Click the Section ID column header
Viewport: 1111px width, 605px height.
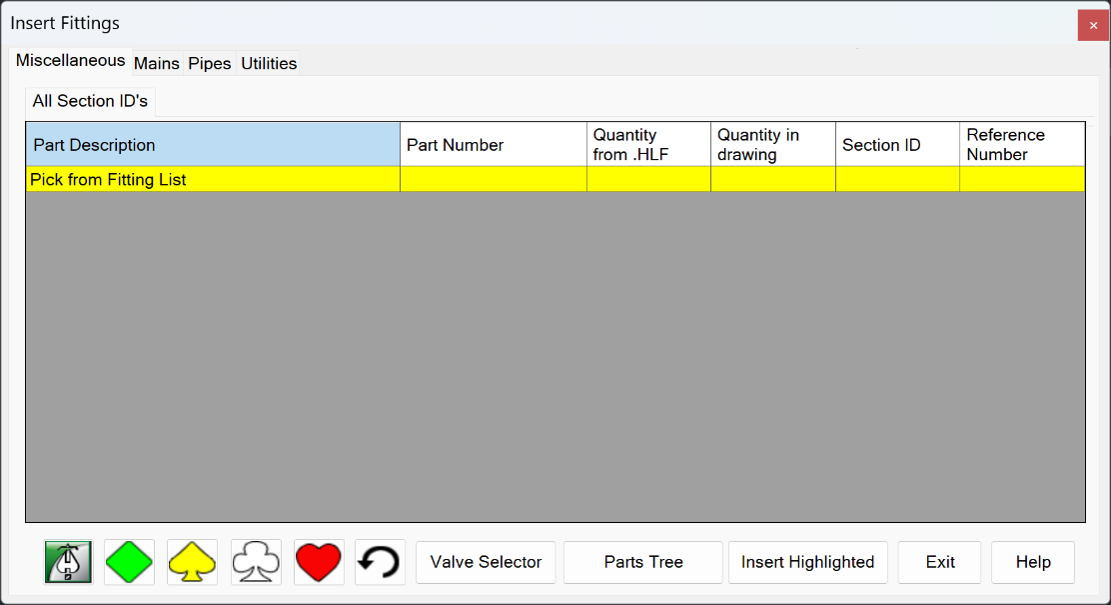click(x=897, y=145)
